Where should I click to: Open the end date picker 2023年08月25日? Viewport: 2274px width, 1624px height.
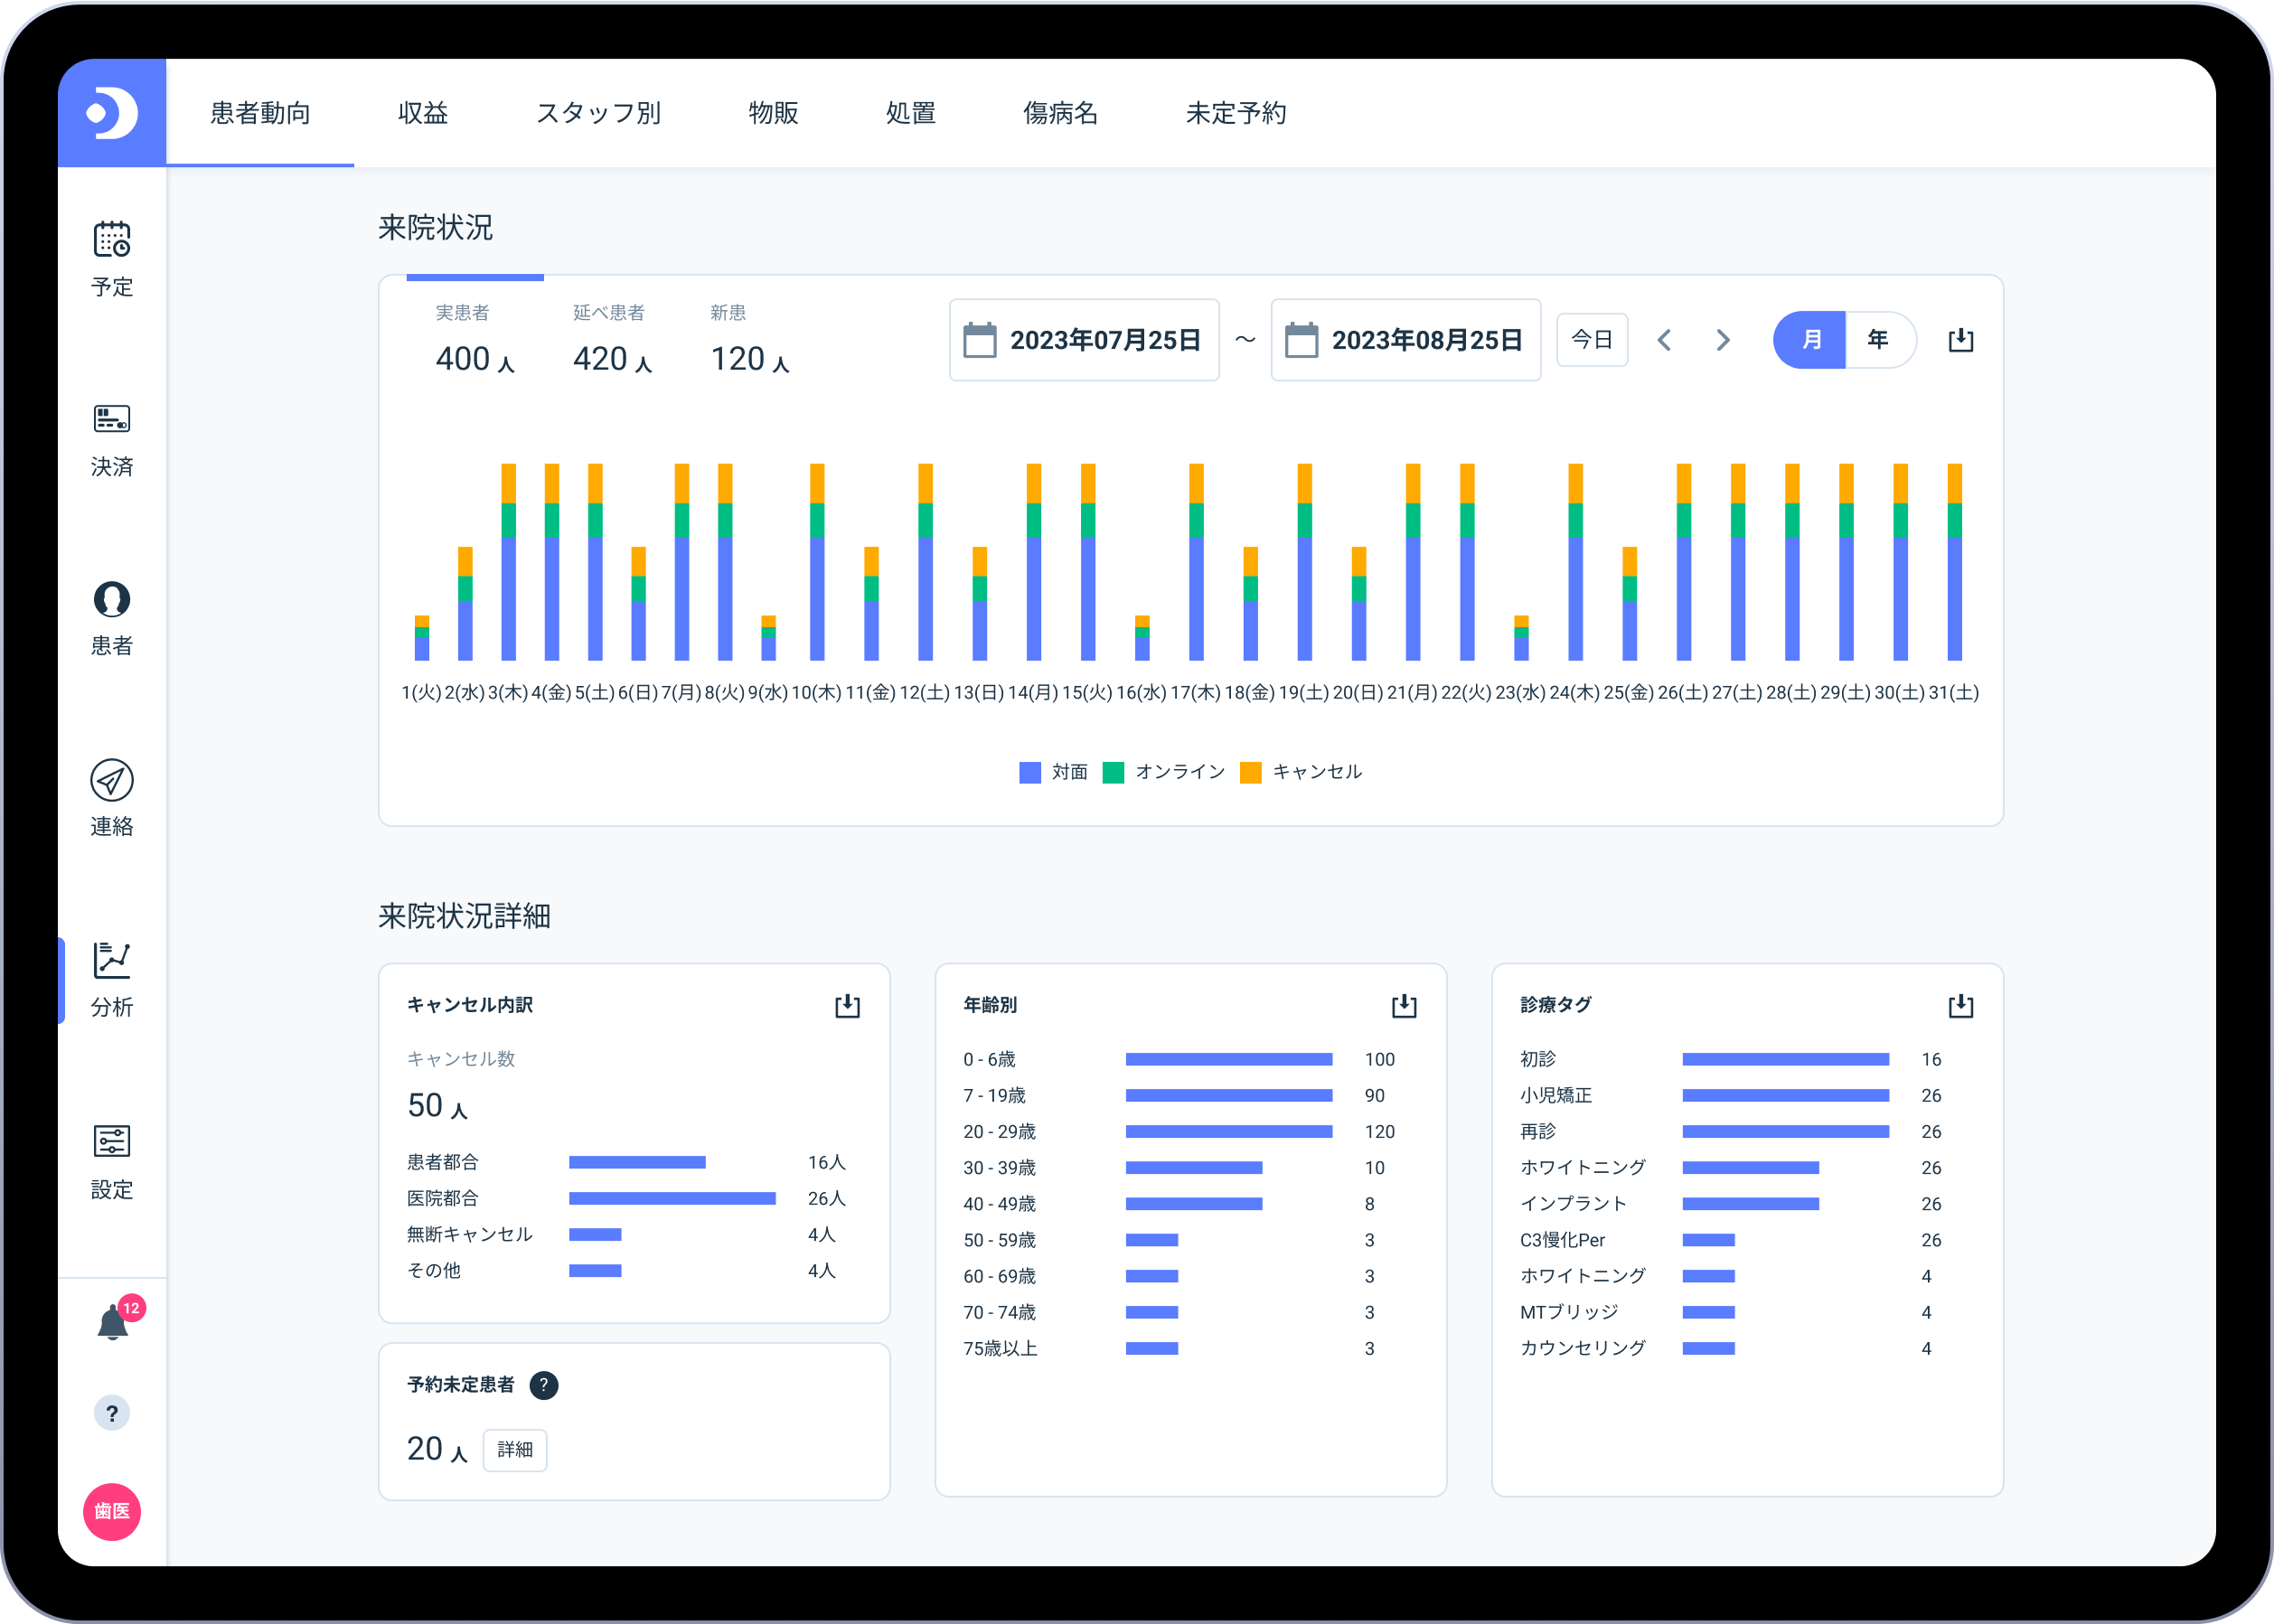tap(1405, 340)
